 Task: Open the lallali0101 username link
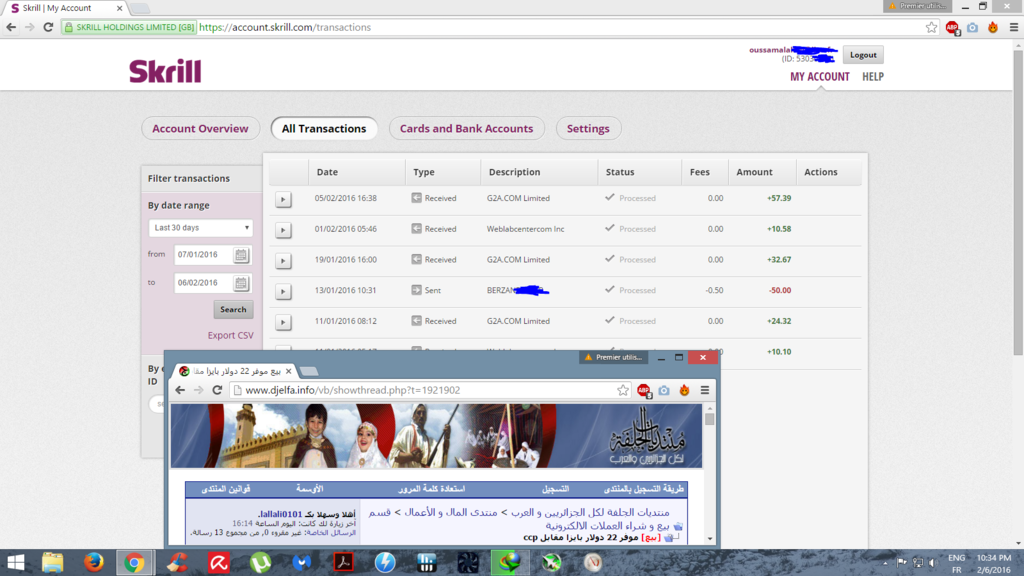(280, 514)
